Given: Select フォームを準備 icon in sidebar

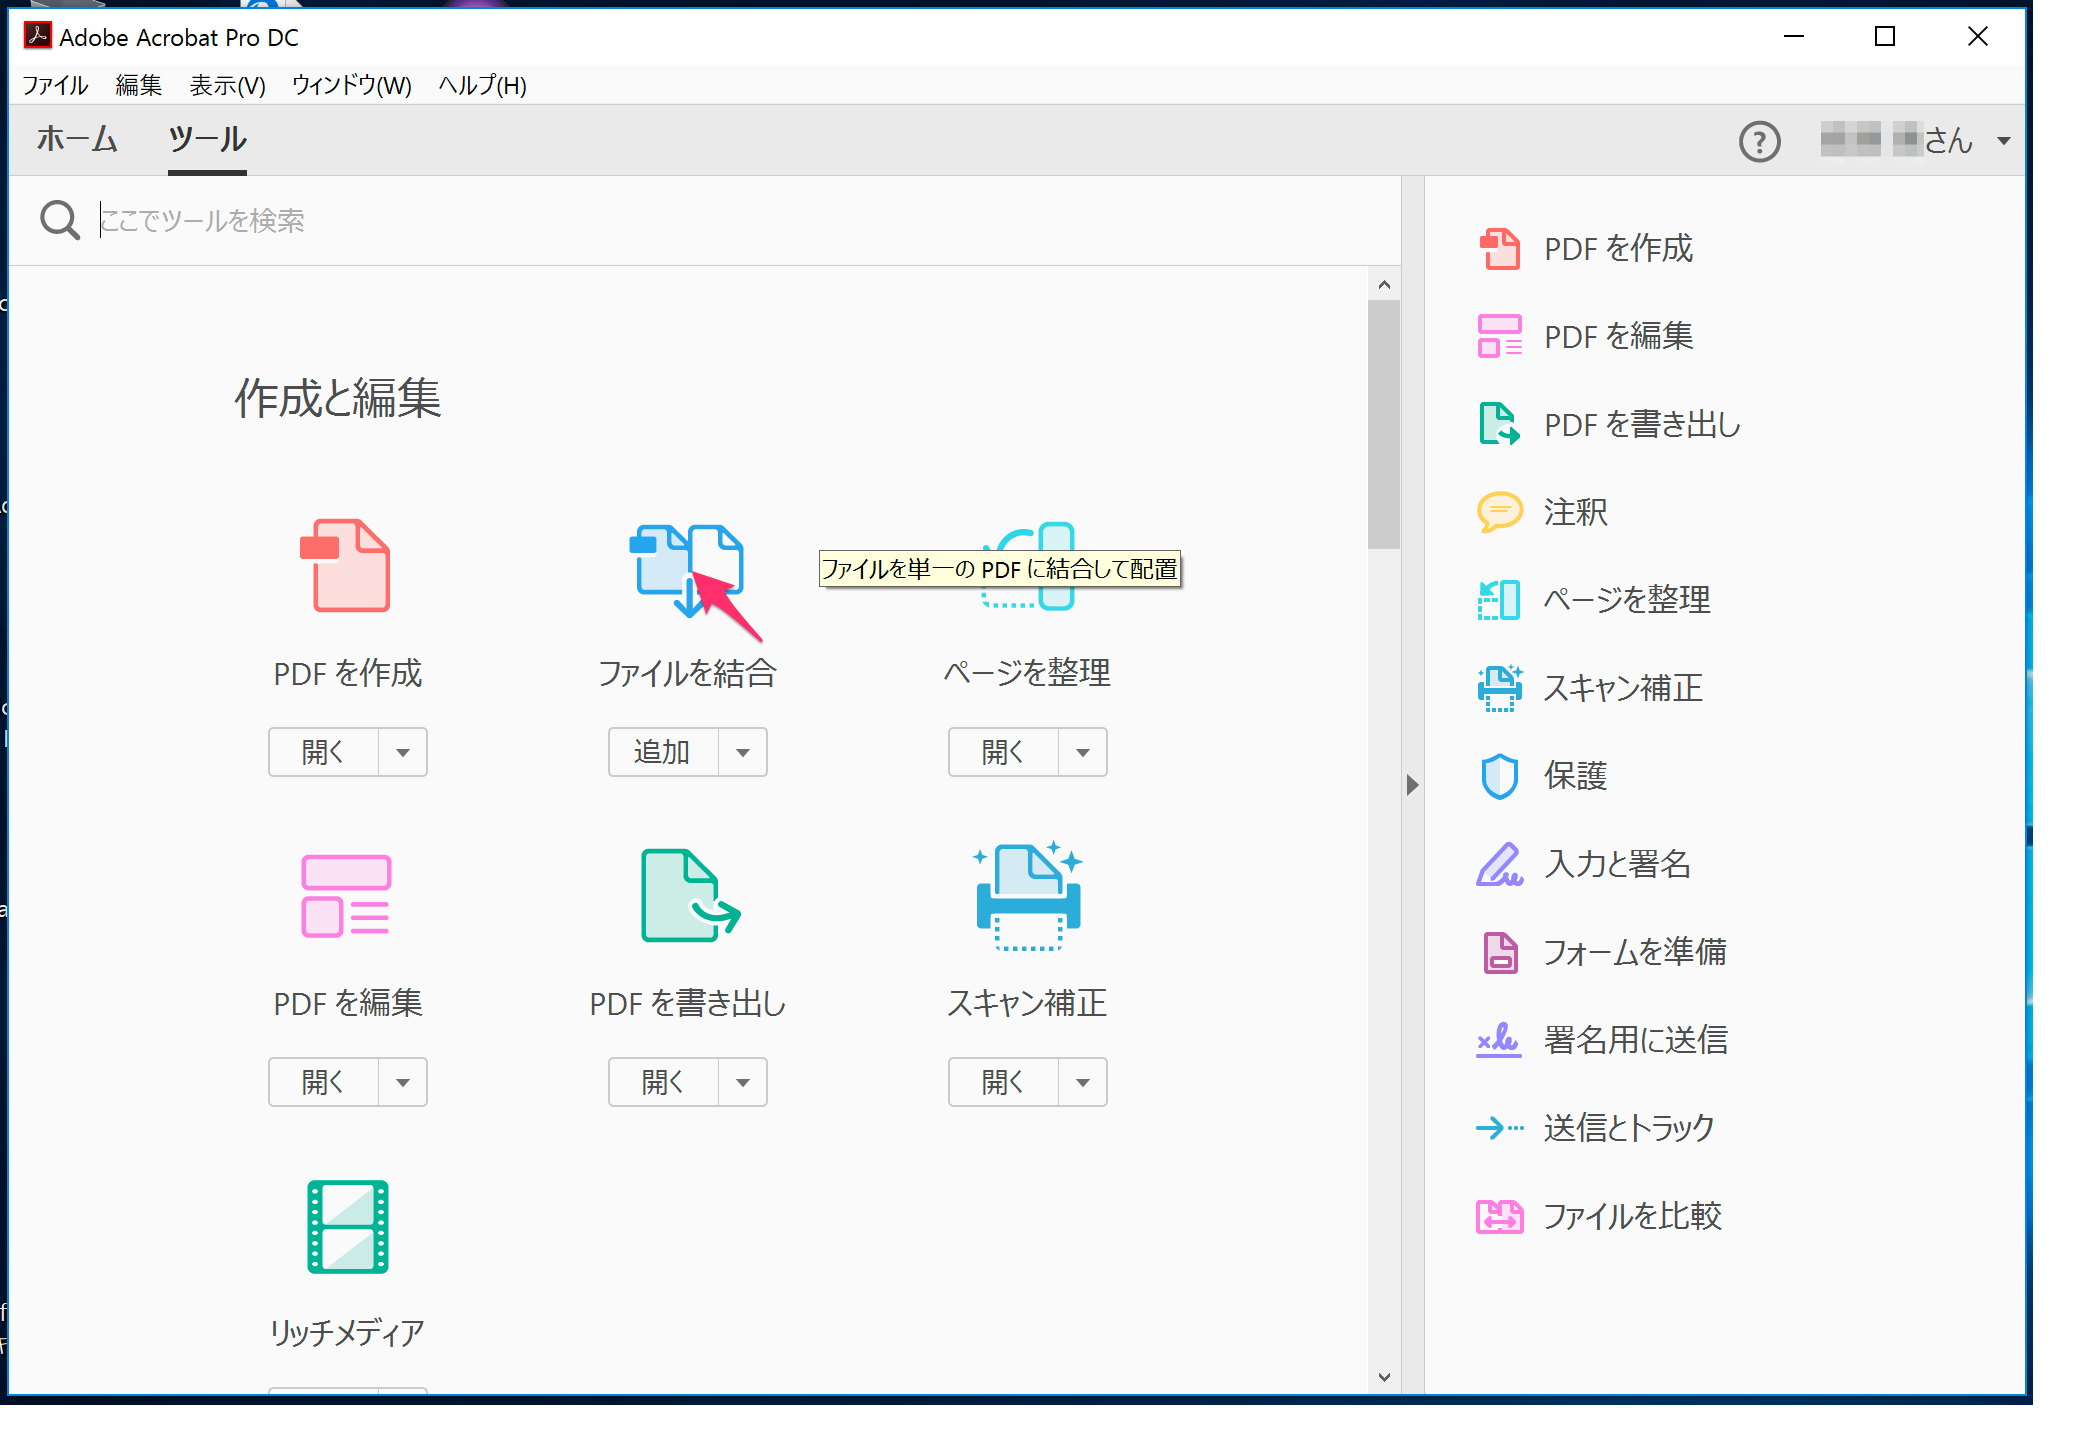Looking at the screenshot, I should click(x=1499, y=952).
